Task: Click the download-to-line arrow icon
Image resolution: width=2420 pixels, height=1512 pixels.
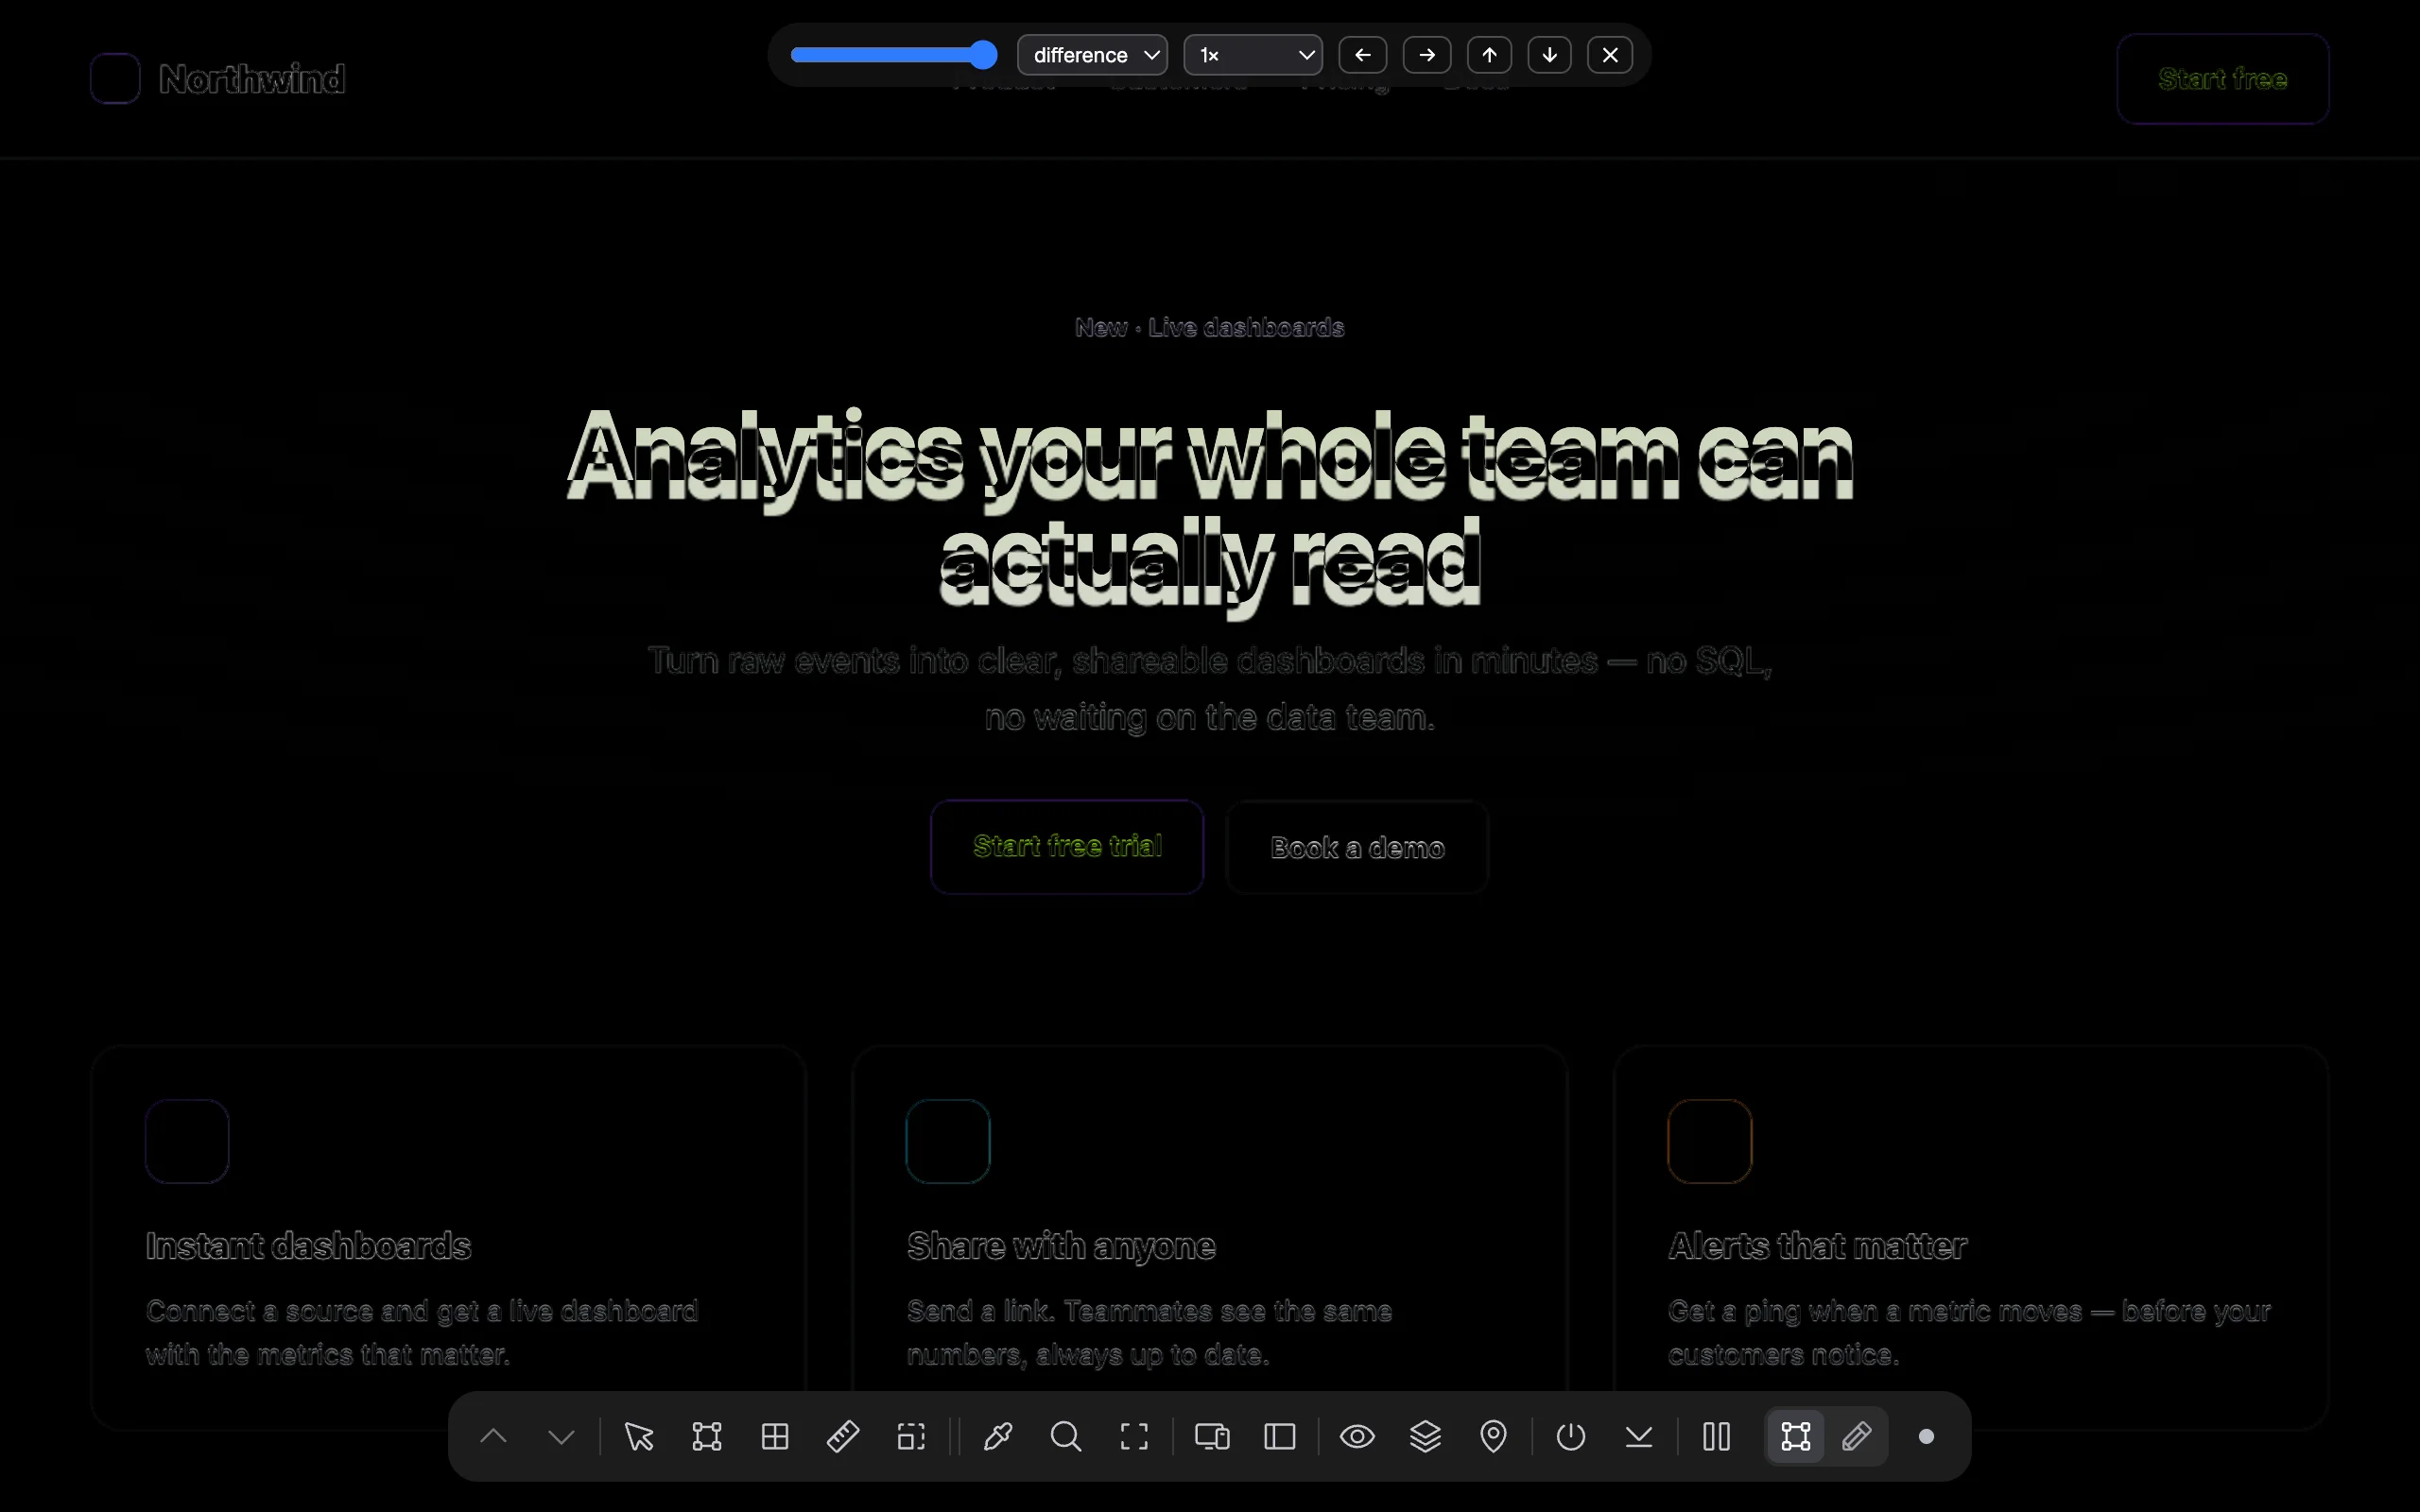Action: coord(1639,1437)
